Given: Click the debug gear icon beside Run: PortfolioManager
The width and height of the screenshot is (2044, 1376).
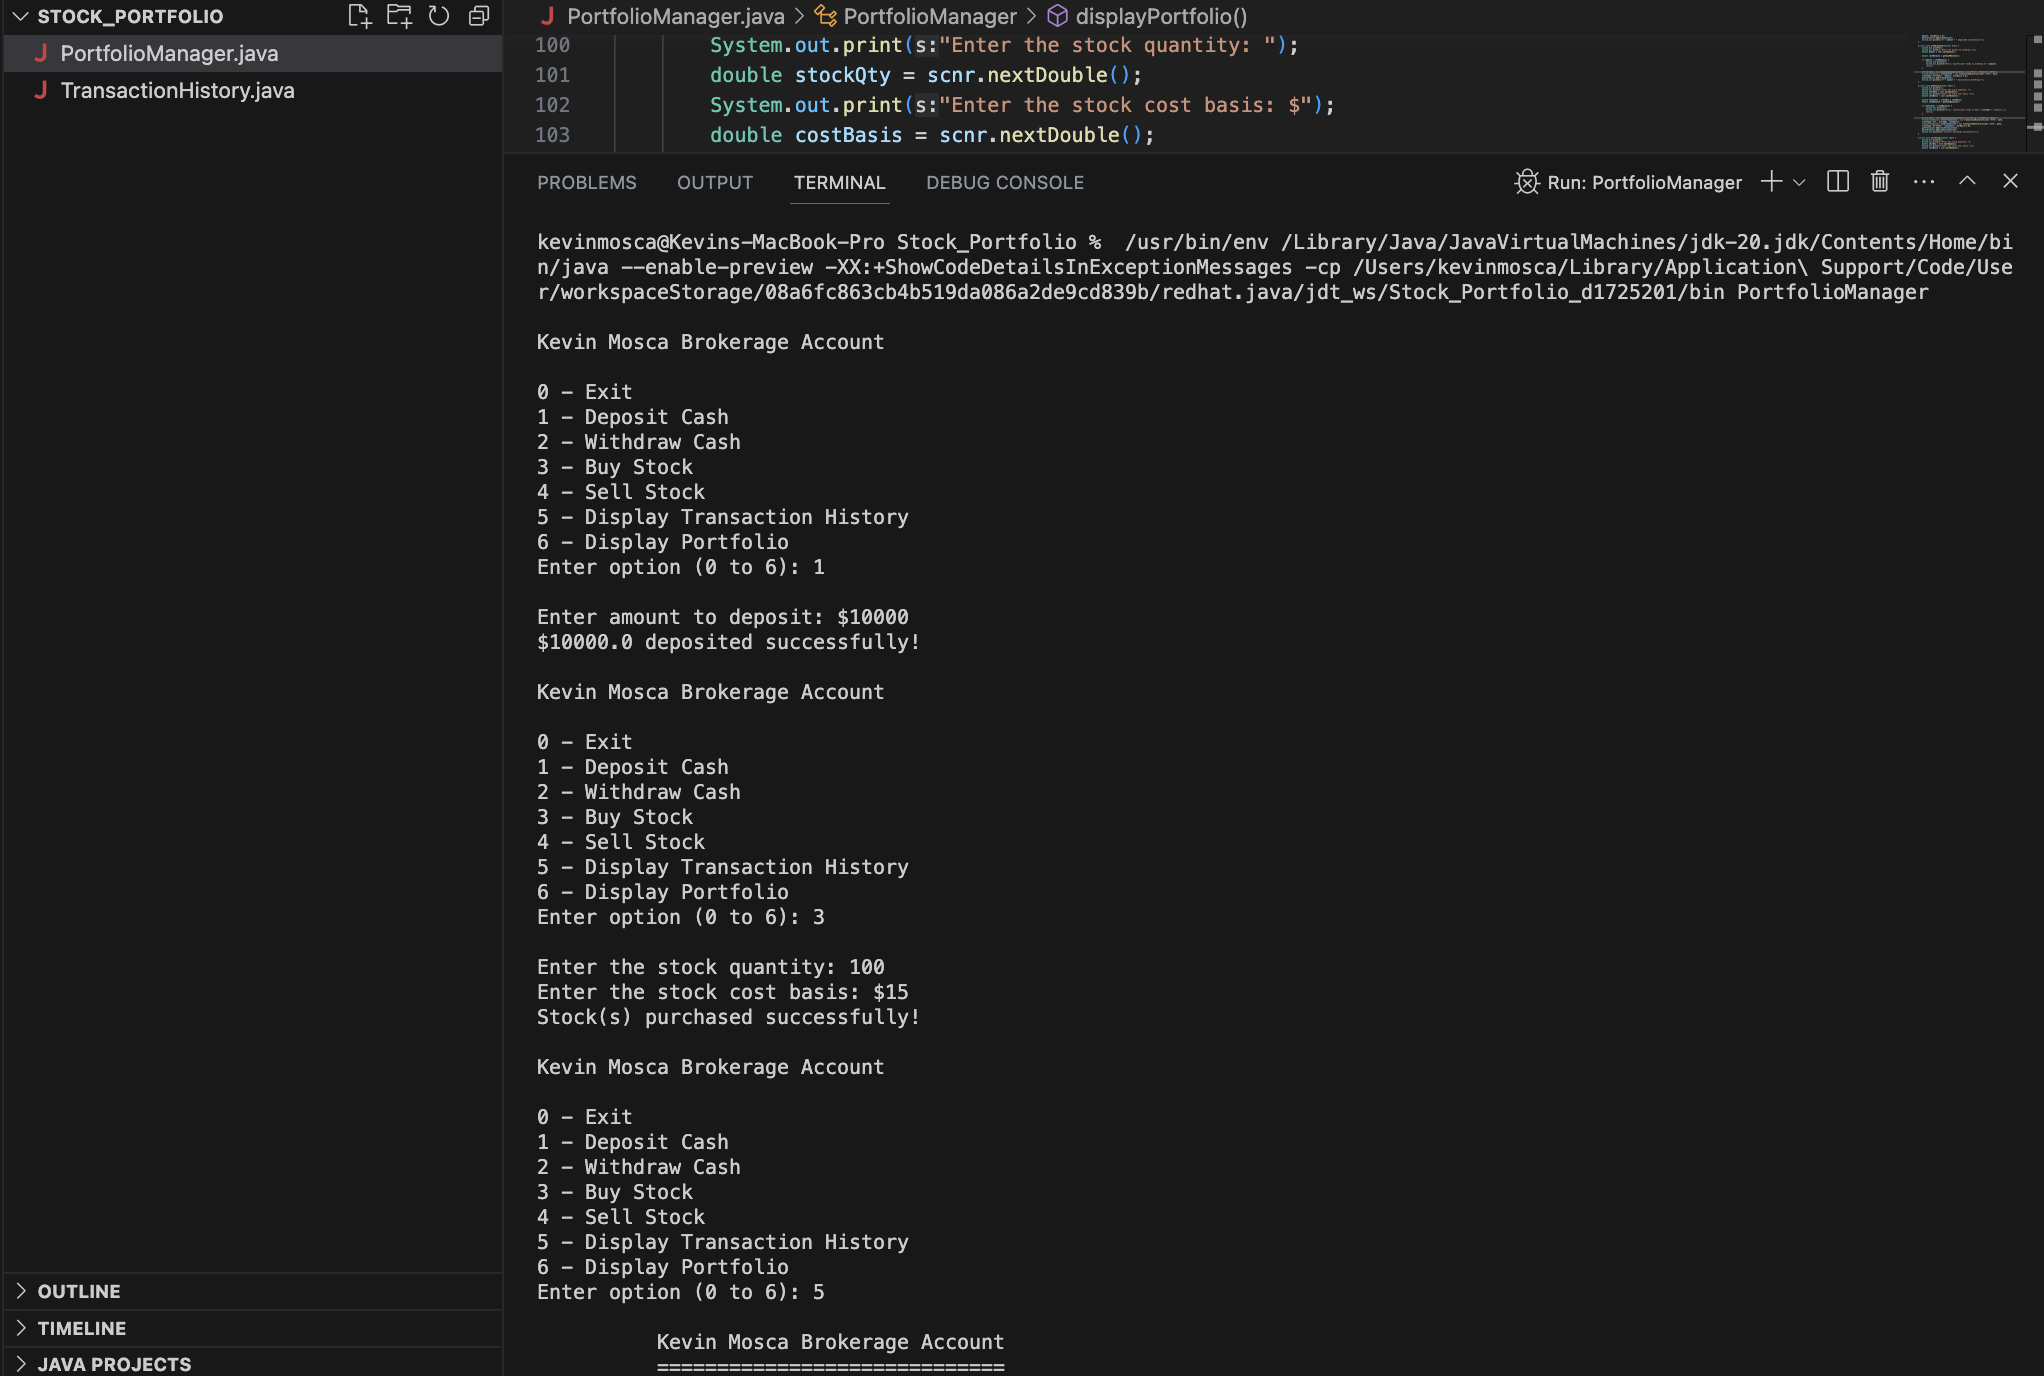Looking at the screenshot, I should coord(1526,182).
